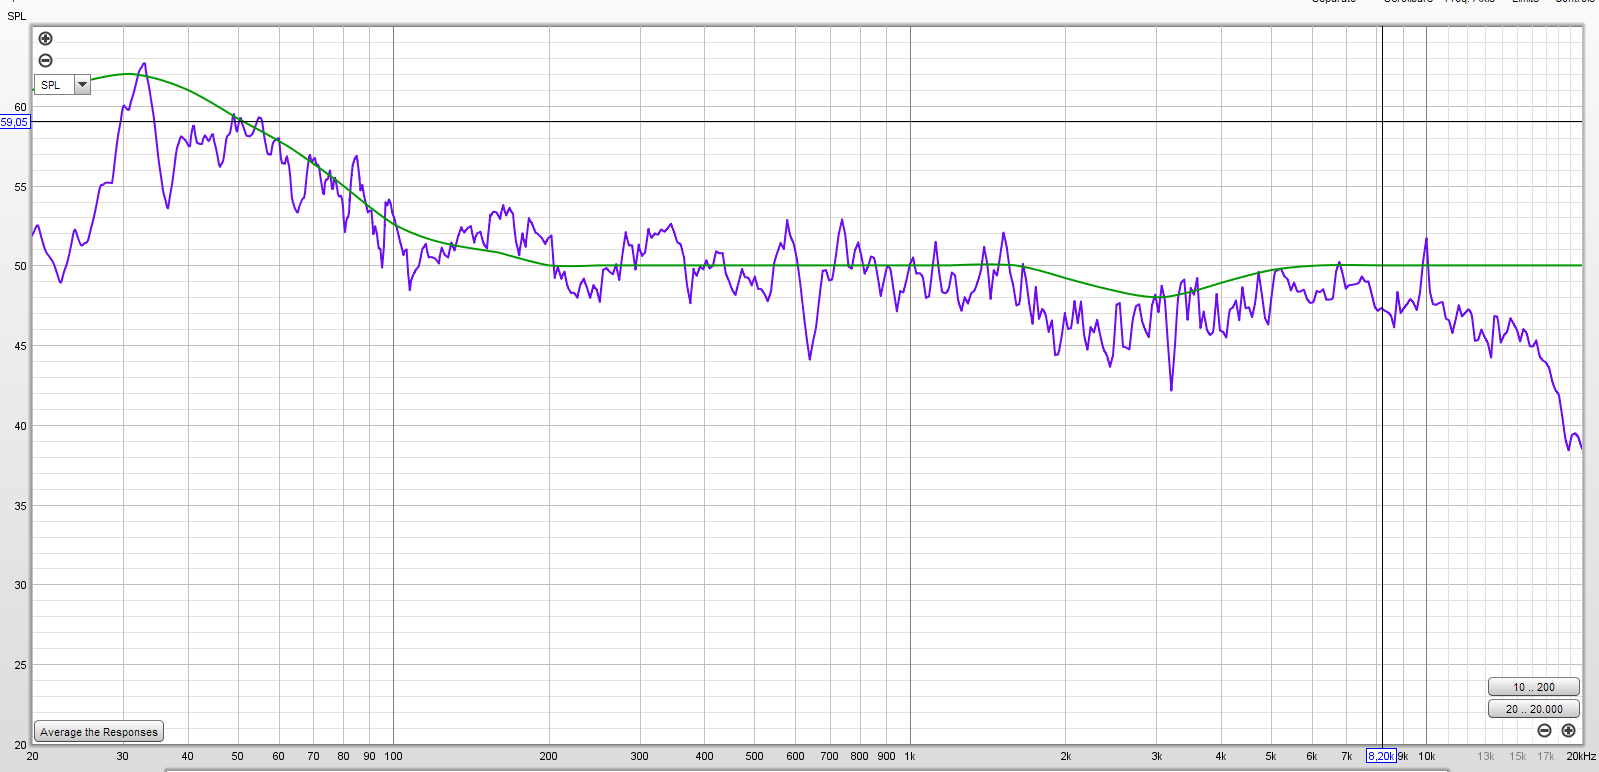Click the 1k frequency axis label
1599x772 pixels.
coord(910,756)
